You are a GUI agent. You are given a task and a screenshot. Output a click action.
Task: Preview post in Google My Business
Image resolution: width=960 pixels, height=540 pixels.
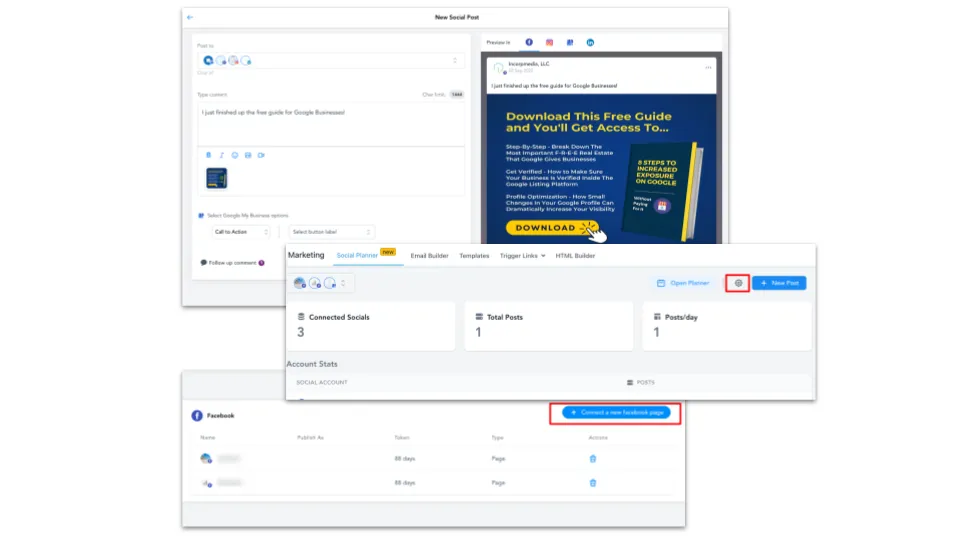pos(570,42)
